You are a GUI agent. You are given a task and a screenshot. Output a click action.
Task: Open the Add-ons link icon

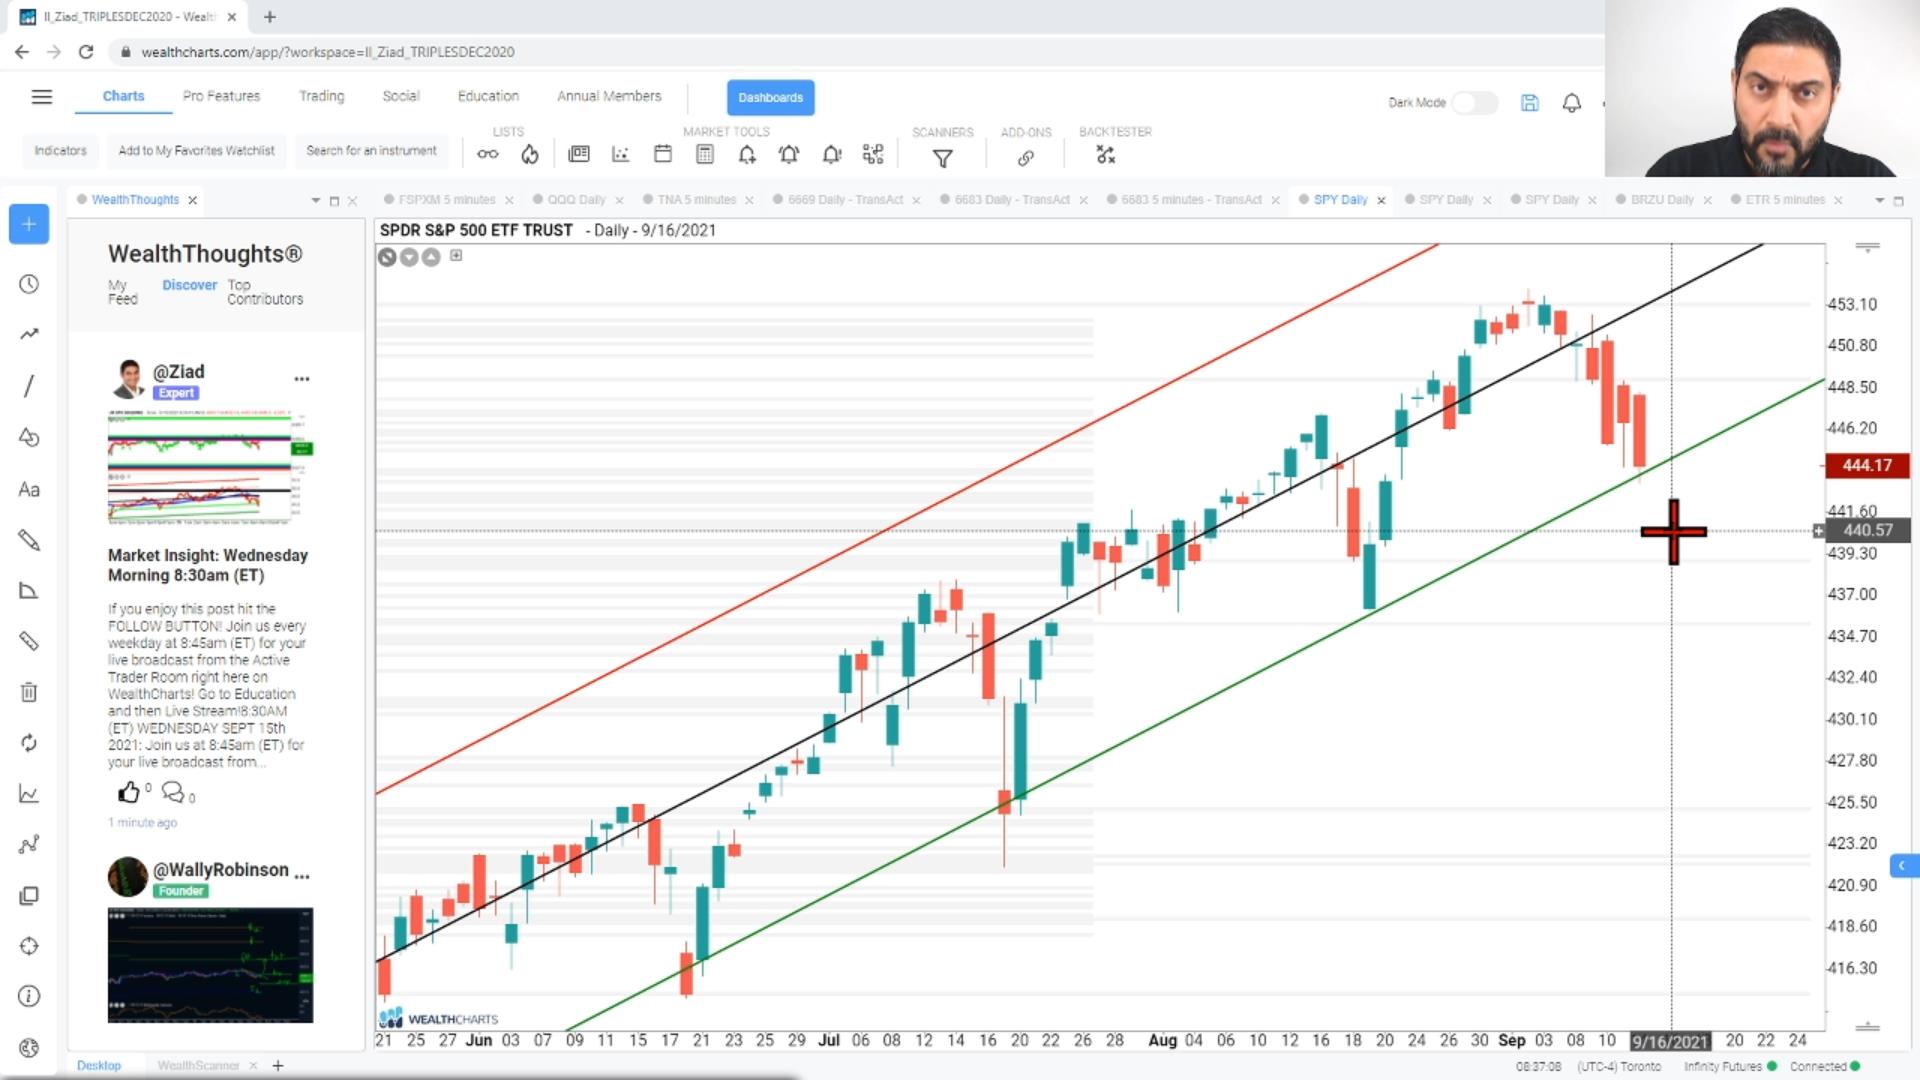point(1026,158)
